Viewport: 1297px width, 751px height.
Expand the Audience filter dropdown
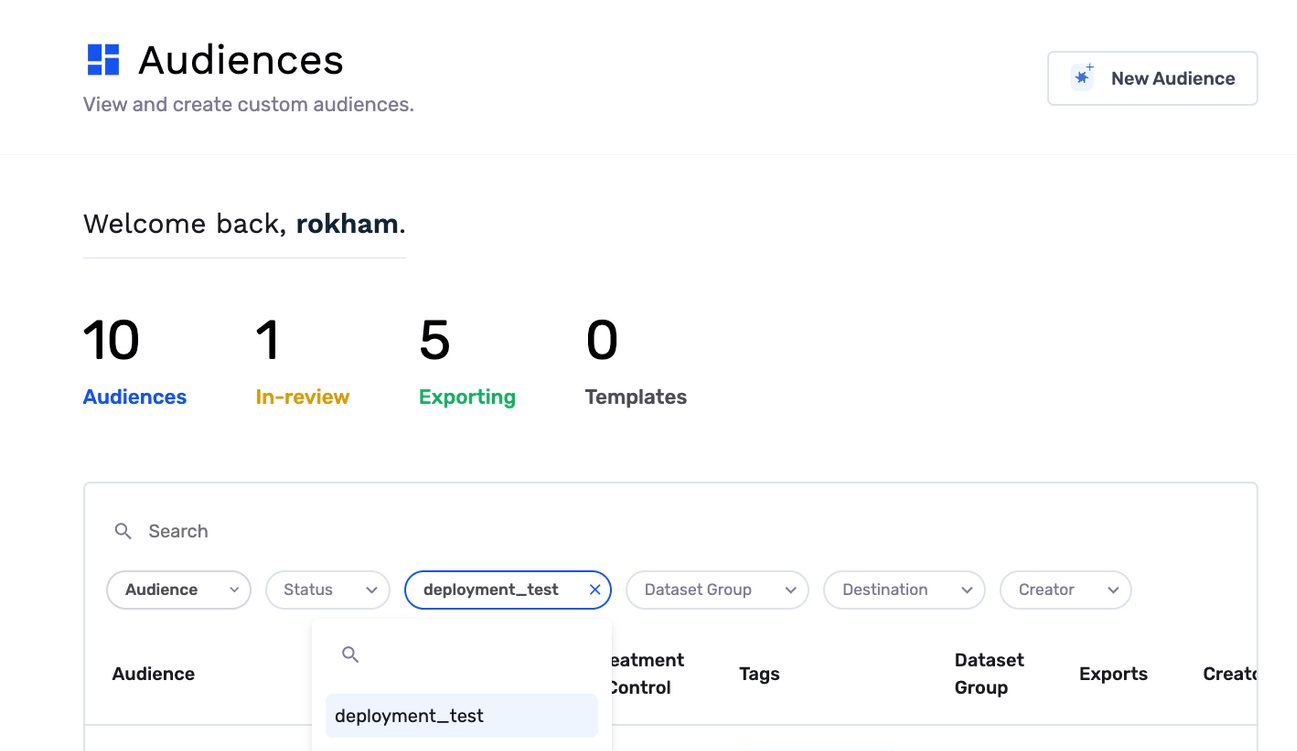pyautogui.click(x=178, y=590)
